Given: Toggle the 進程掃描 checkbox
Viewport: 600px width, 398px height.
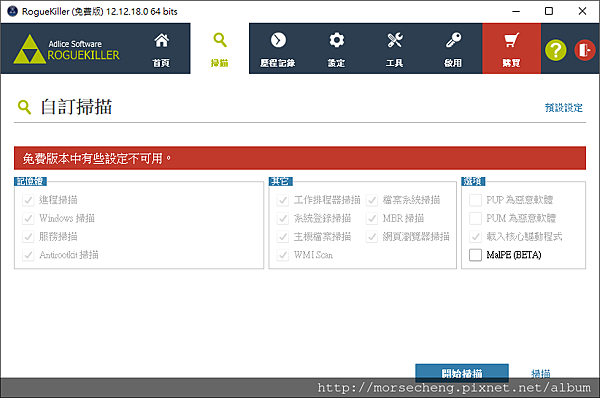Looking at the screenshot, I should click(28, 200).
